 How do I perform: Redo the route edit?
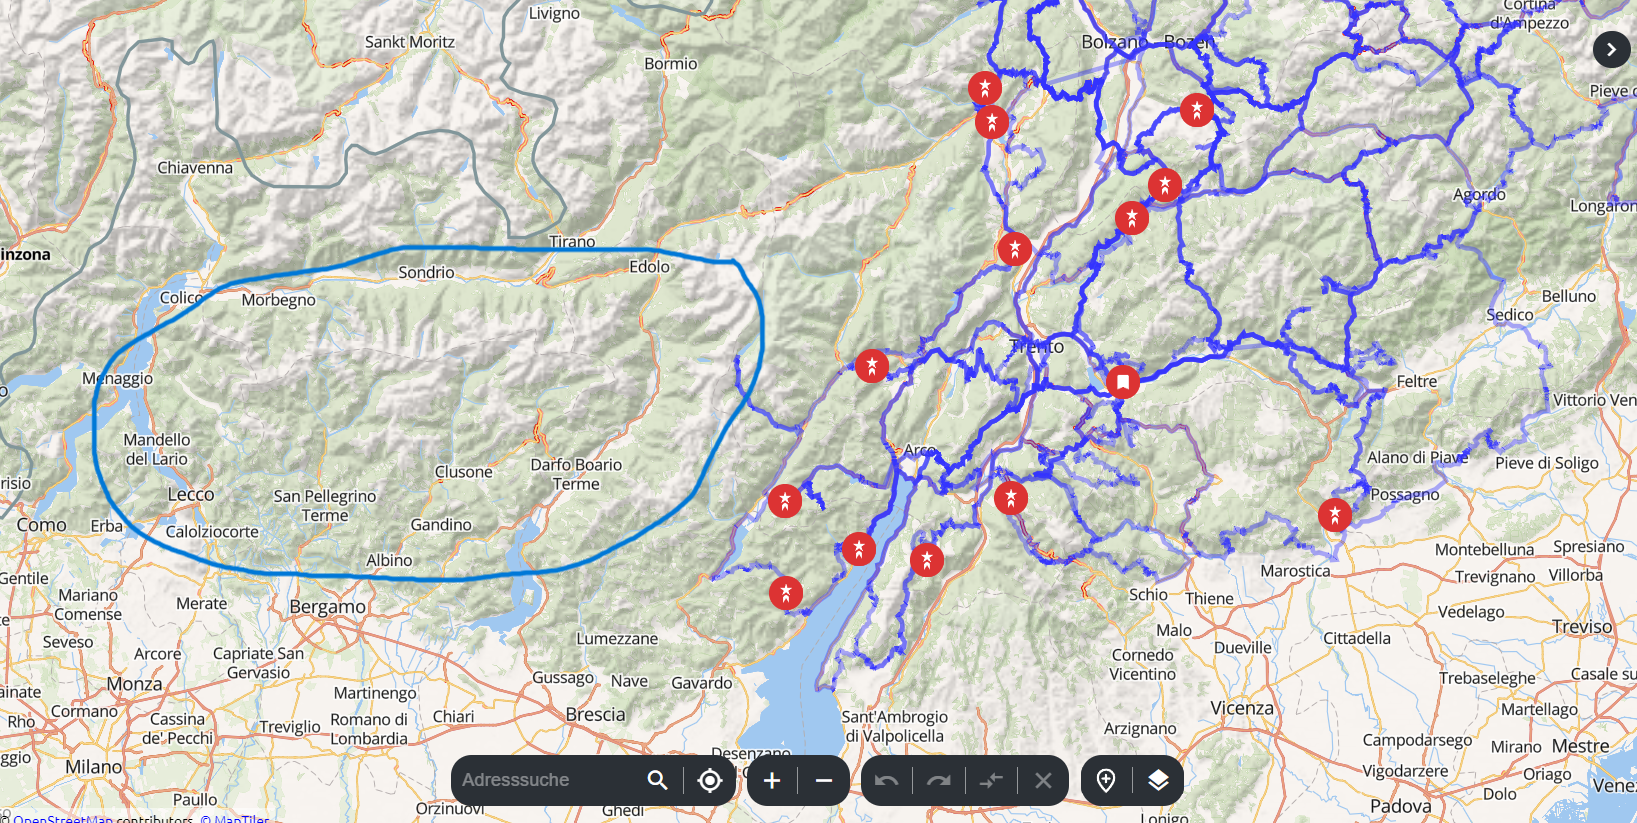(x=938, y=780)
